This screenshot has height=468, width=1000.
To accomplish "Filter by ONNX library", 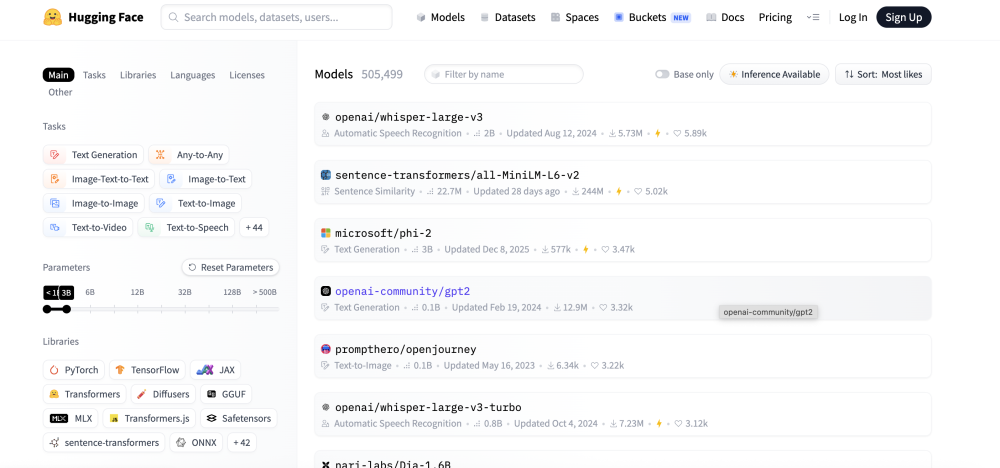I will 196,442.
